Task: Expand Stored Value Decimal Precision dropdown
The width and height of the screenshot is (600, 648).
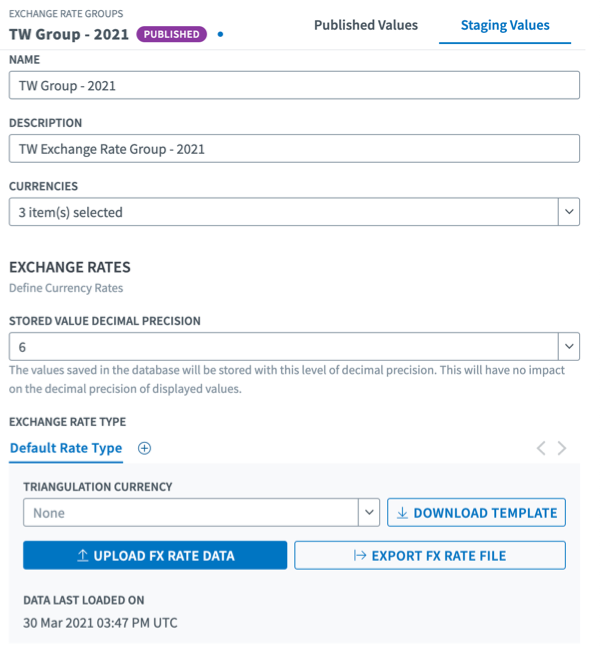Action: point(294,347)
